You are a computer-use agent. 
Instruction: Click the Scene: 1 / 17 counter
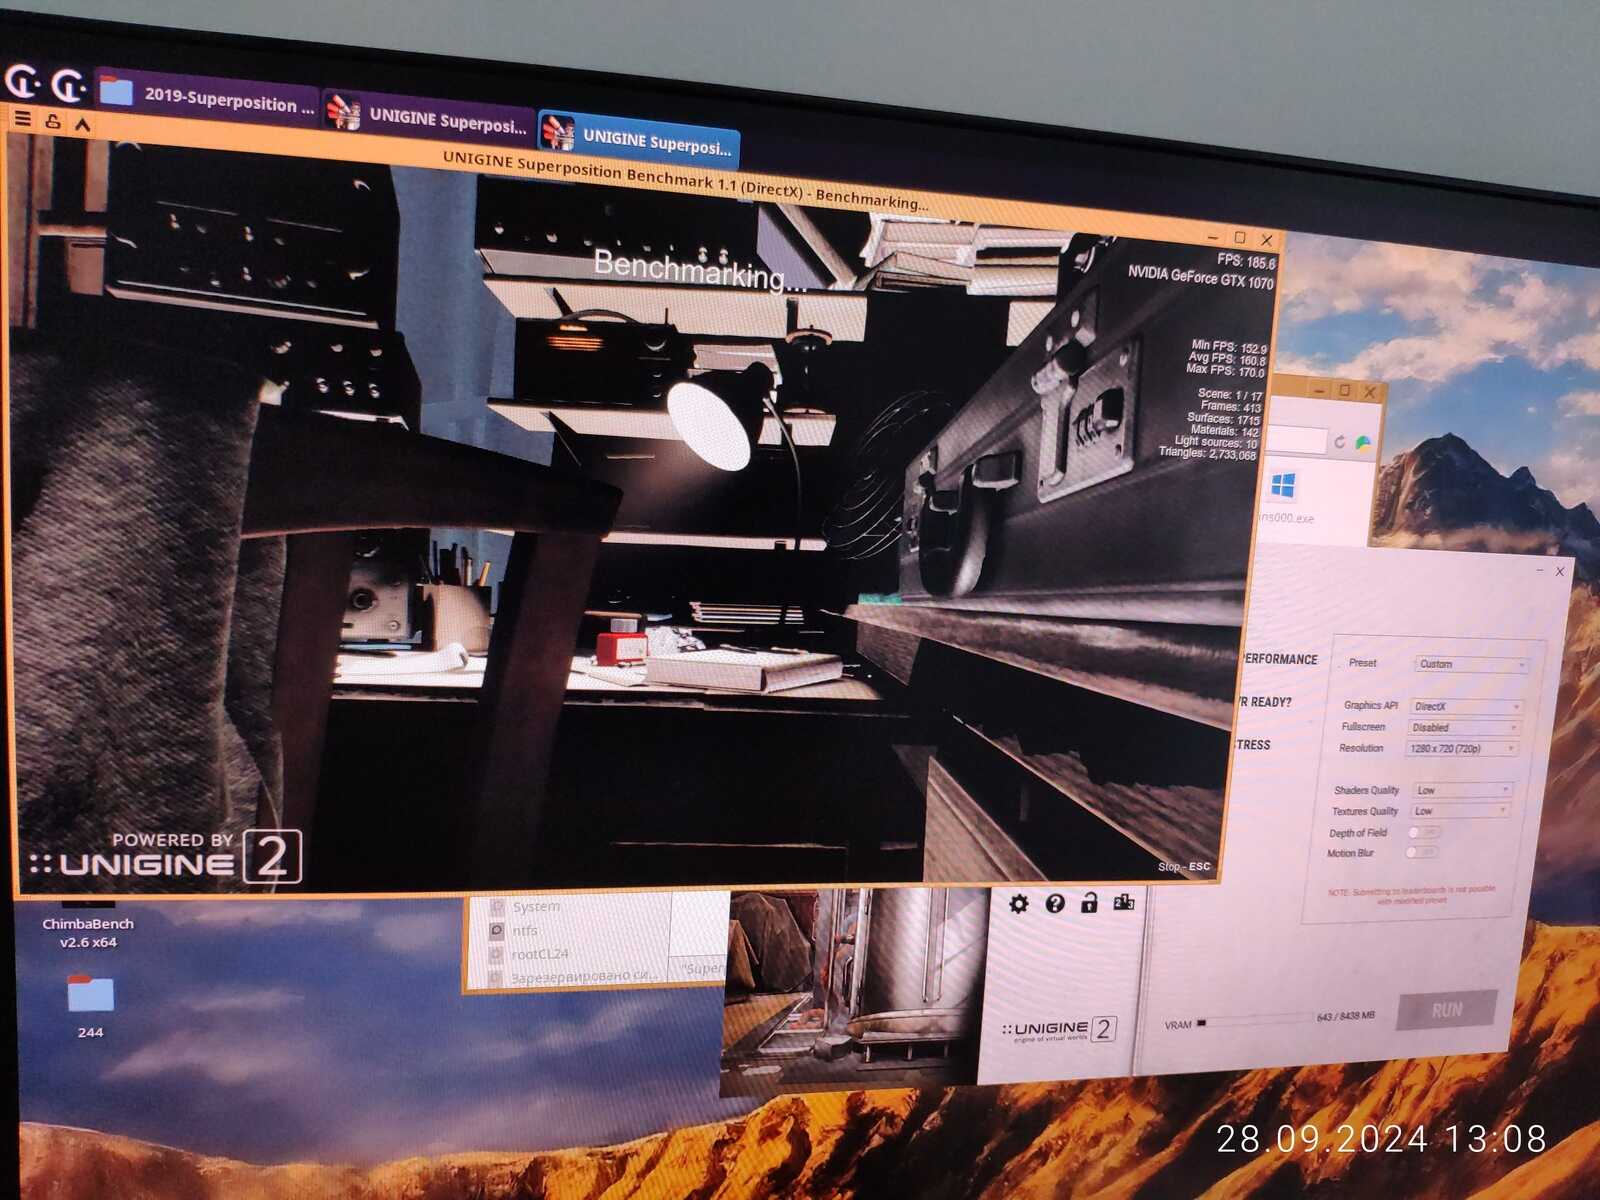pyautogui.click(x=1230, y=395)
